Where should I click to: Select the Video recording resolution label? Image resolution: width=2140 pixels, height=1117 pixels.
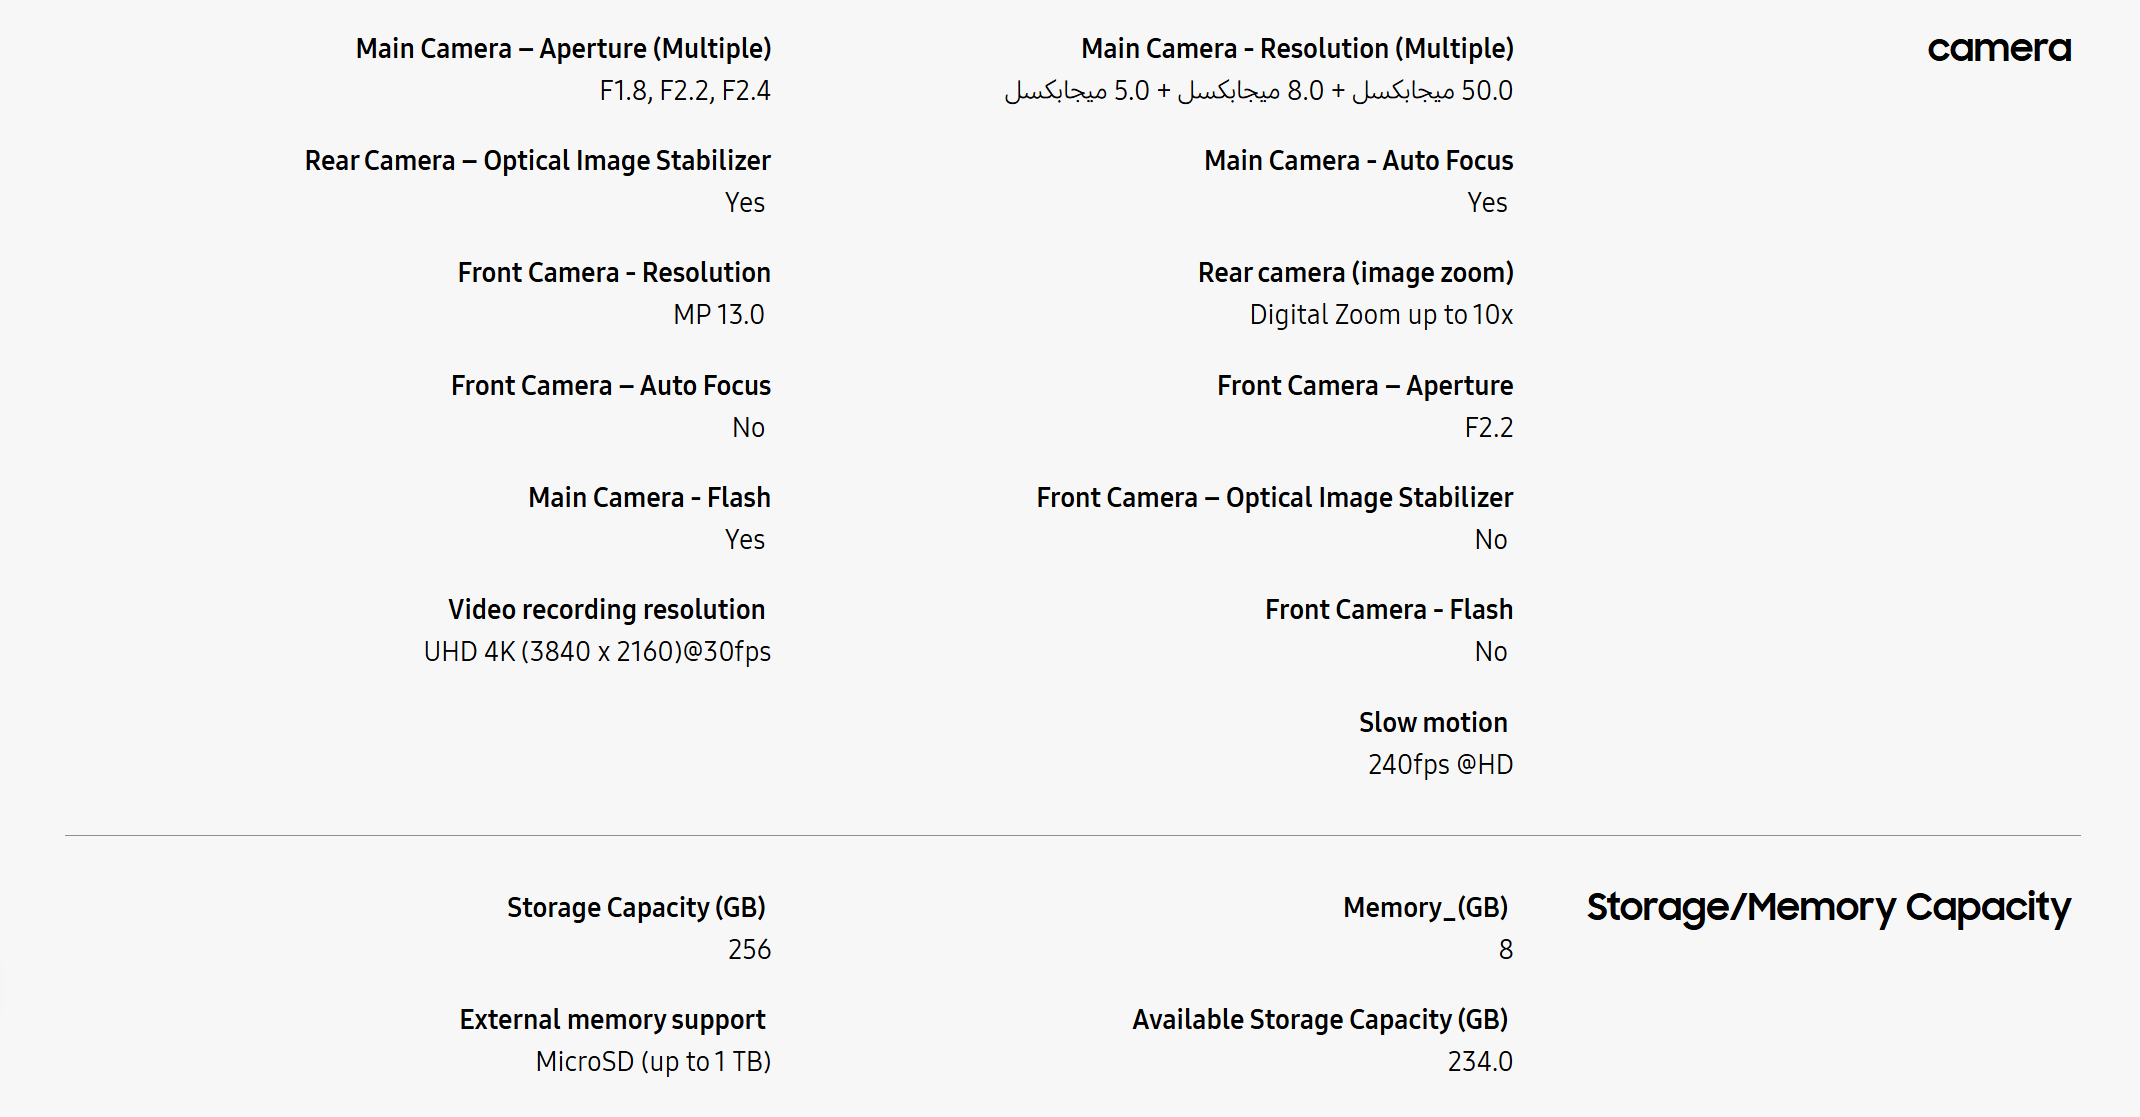coord(606,609)
